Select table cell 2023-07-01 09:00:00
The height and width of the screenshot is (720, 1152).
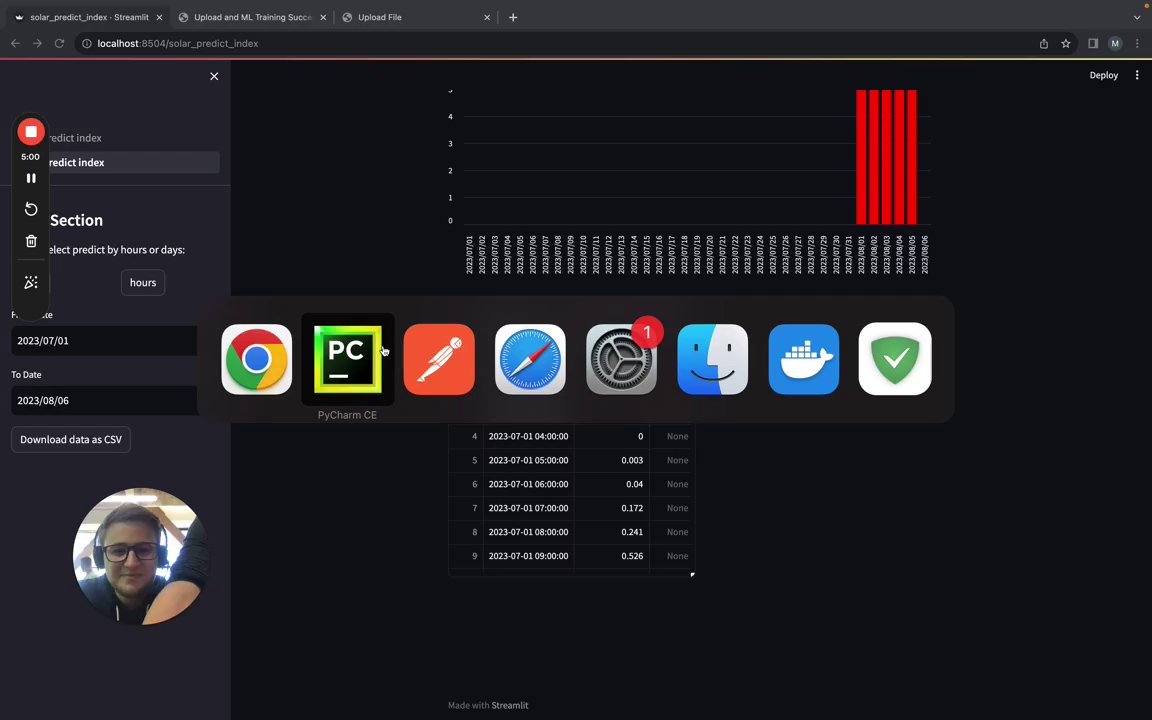528,556
